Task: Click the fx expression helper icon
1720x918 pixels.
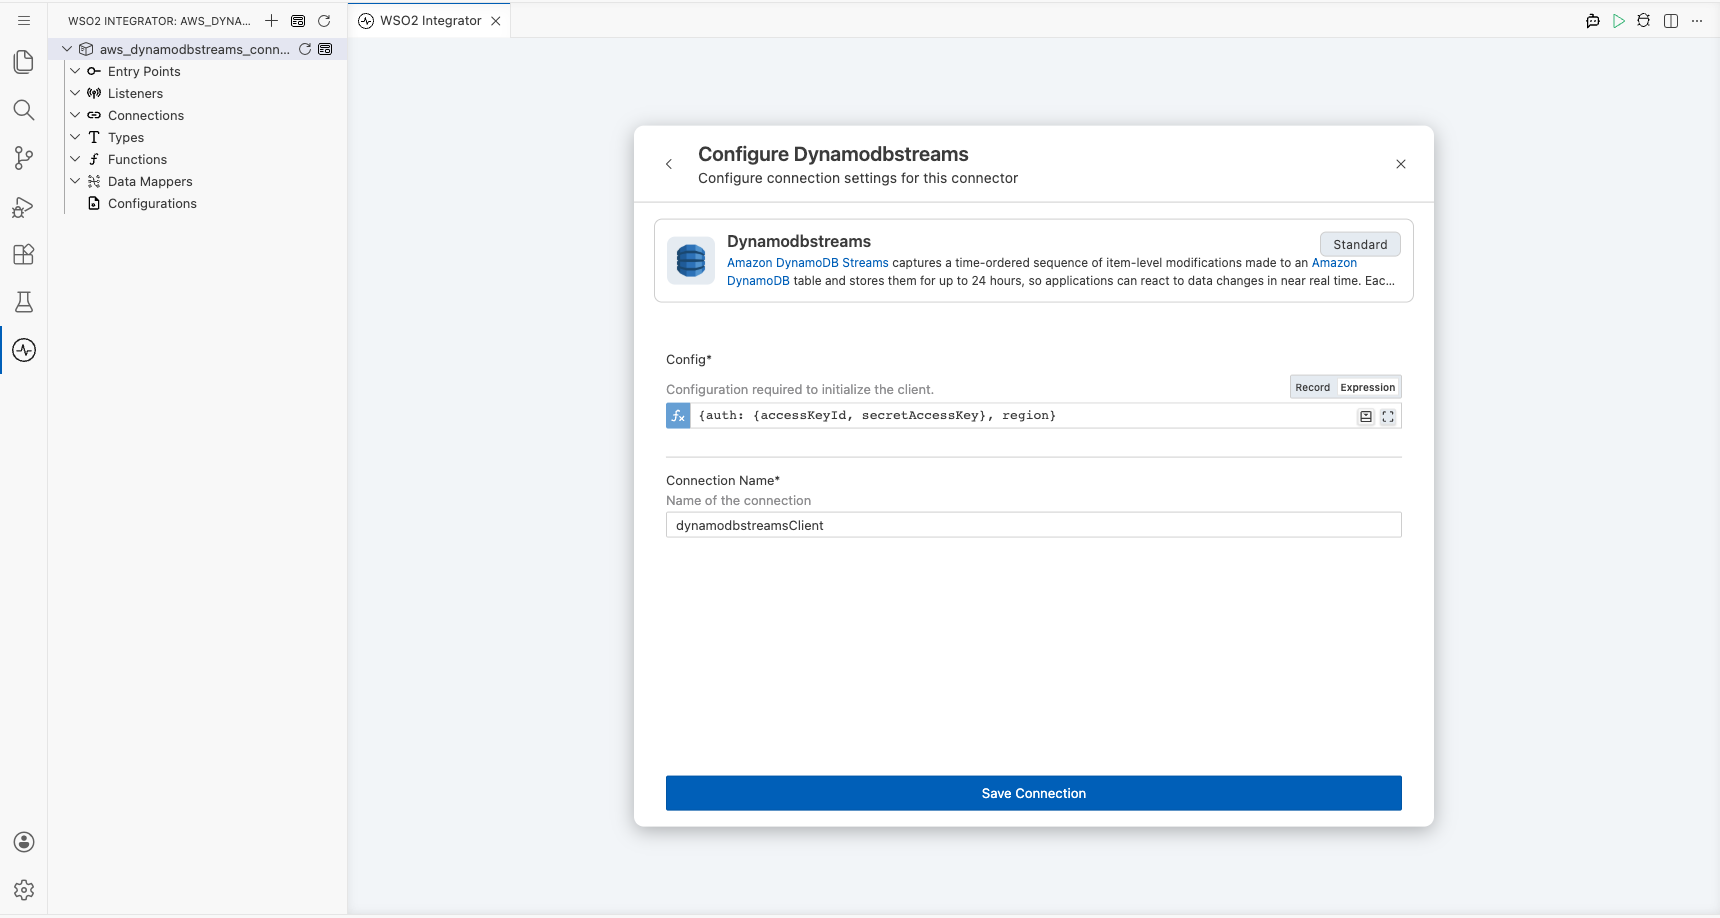Action: coord(678,416)
